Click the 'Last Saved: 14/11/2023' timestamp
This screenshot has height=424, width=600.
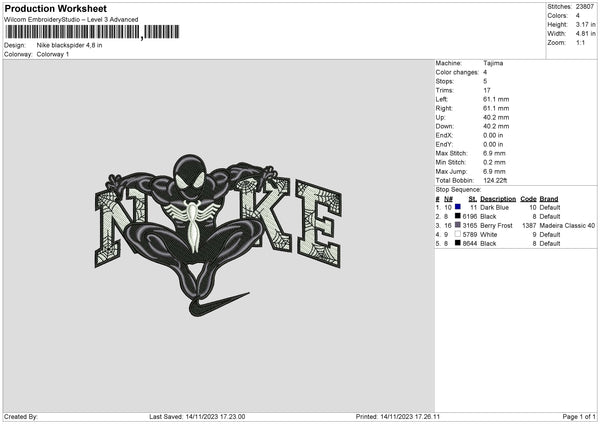click(x=197, y=416)
